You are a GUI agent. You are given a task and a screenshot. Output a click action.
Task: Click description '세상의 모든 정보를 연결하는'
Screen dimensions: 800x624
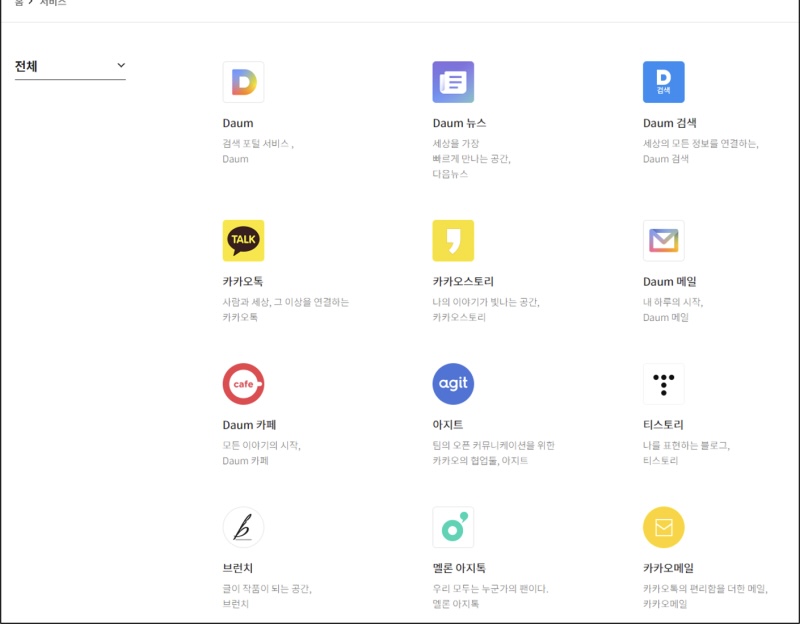point(701,144)
